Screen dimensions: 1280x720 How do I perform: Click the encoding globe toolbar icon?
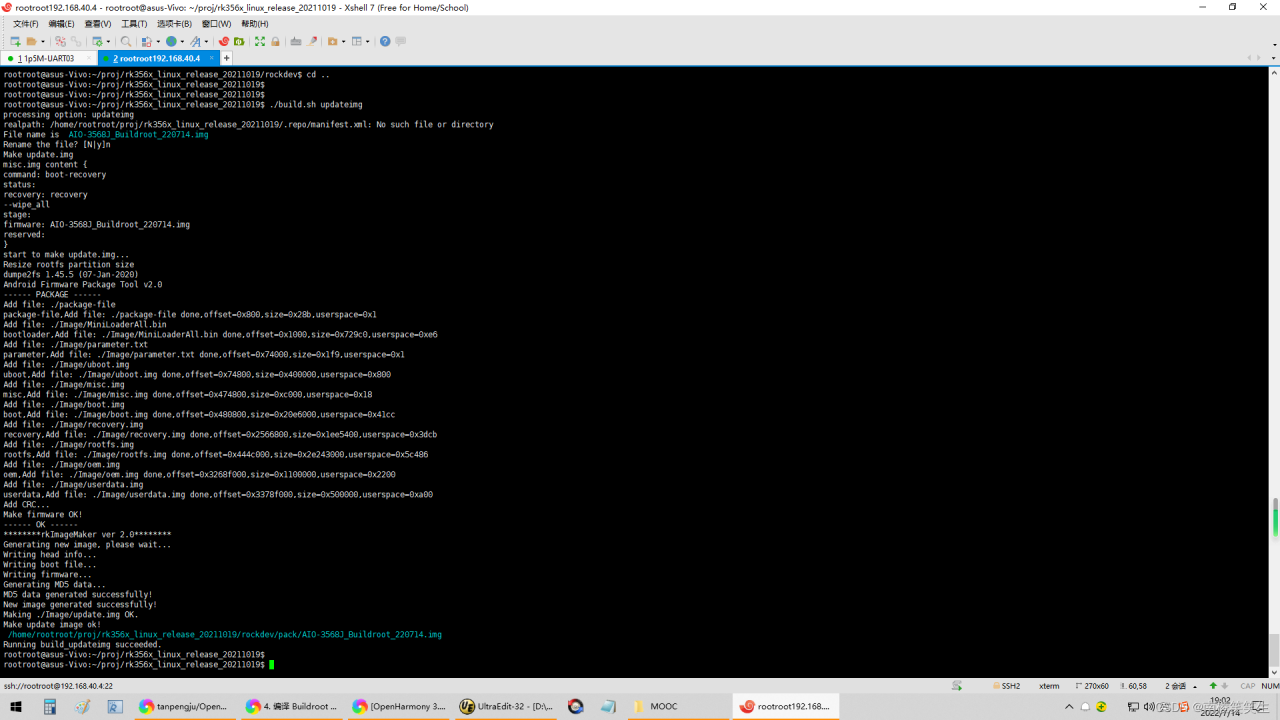pyautogui.click(x=171, y=41)
